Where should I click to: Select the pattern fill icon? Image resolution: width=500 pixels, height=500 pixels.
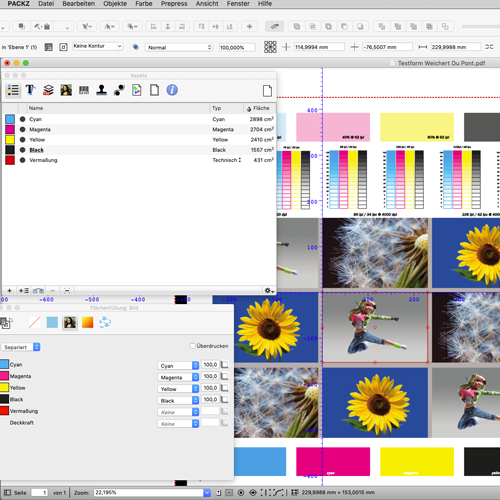(x=105, y=322)
